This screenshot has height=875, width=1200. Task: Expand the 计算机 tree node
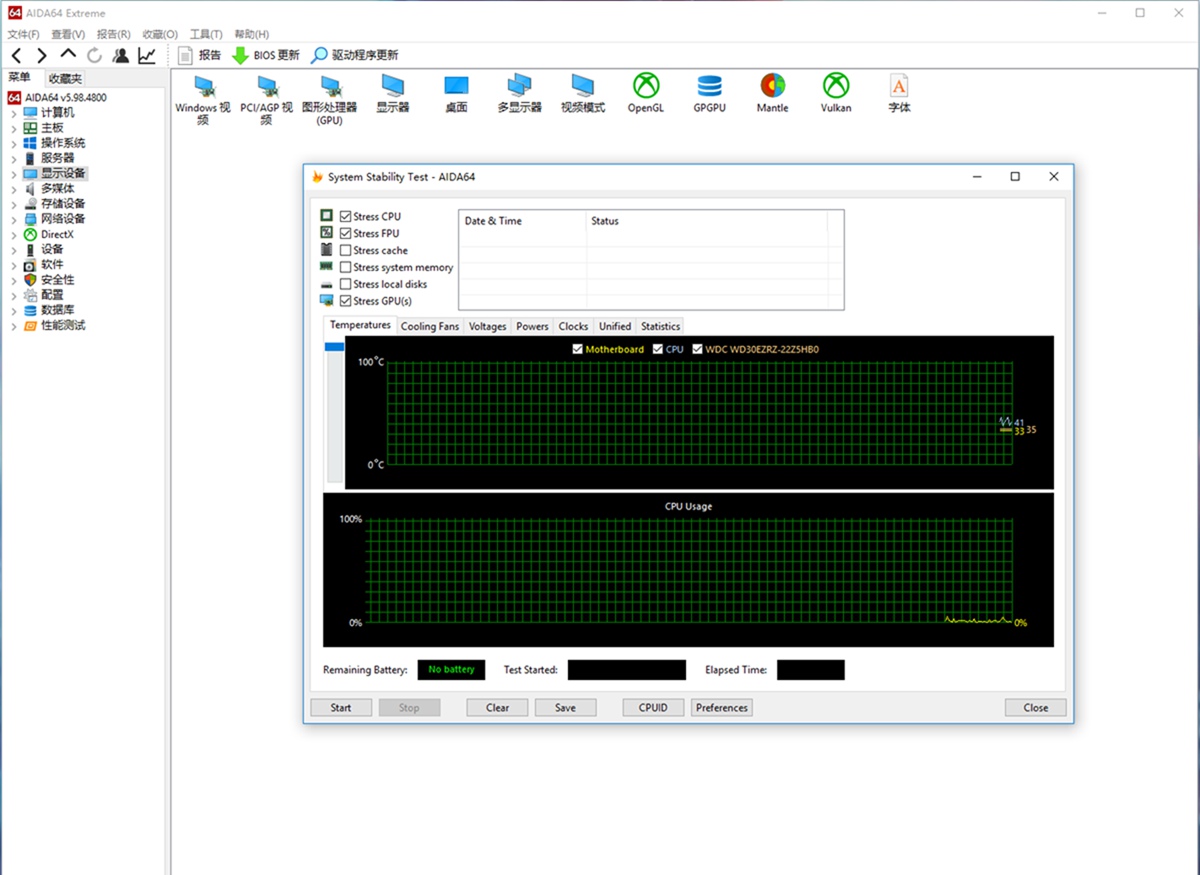[x=14, y=113]
